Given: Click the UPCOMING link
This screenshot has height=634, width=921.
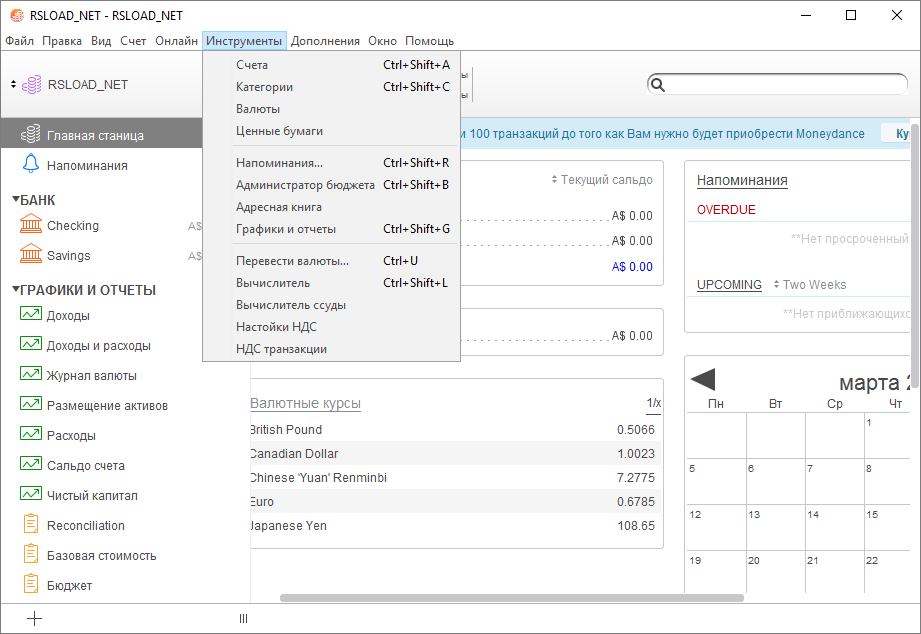Looking at the screenshot, I should click(x=729, y=285).
